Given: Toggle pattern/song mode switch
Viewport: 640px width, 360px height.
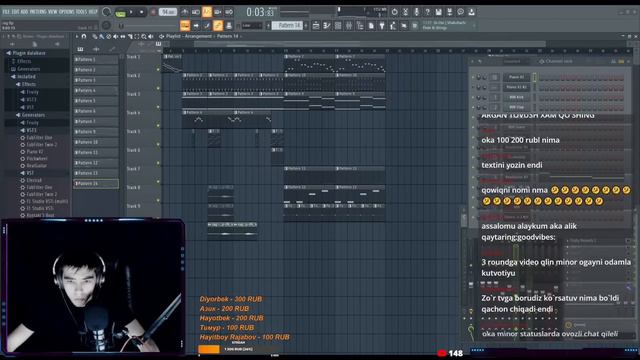Looking at the screenshot, I should pyautogui.click(x=120, y=13).
